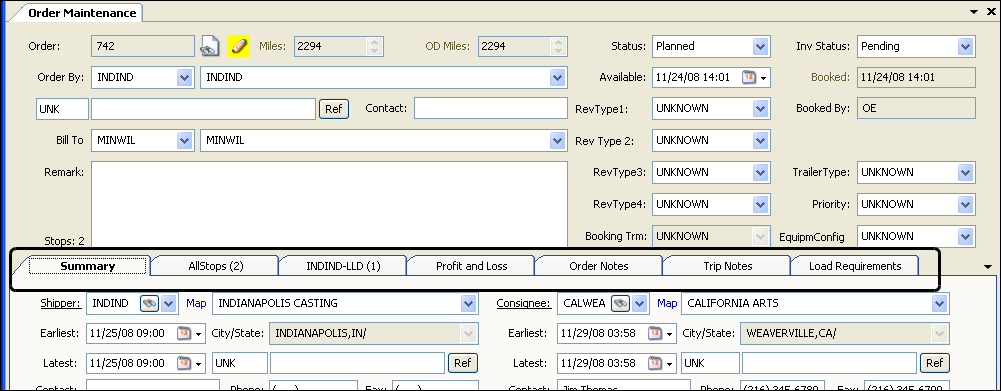Viewport: 1001px width, 391px height.
Task: Click the yellow pencil edit icon
Action: point(238,46)
